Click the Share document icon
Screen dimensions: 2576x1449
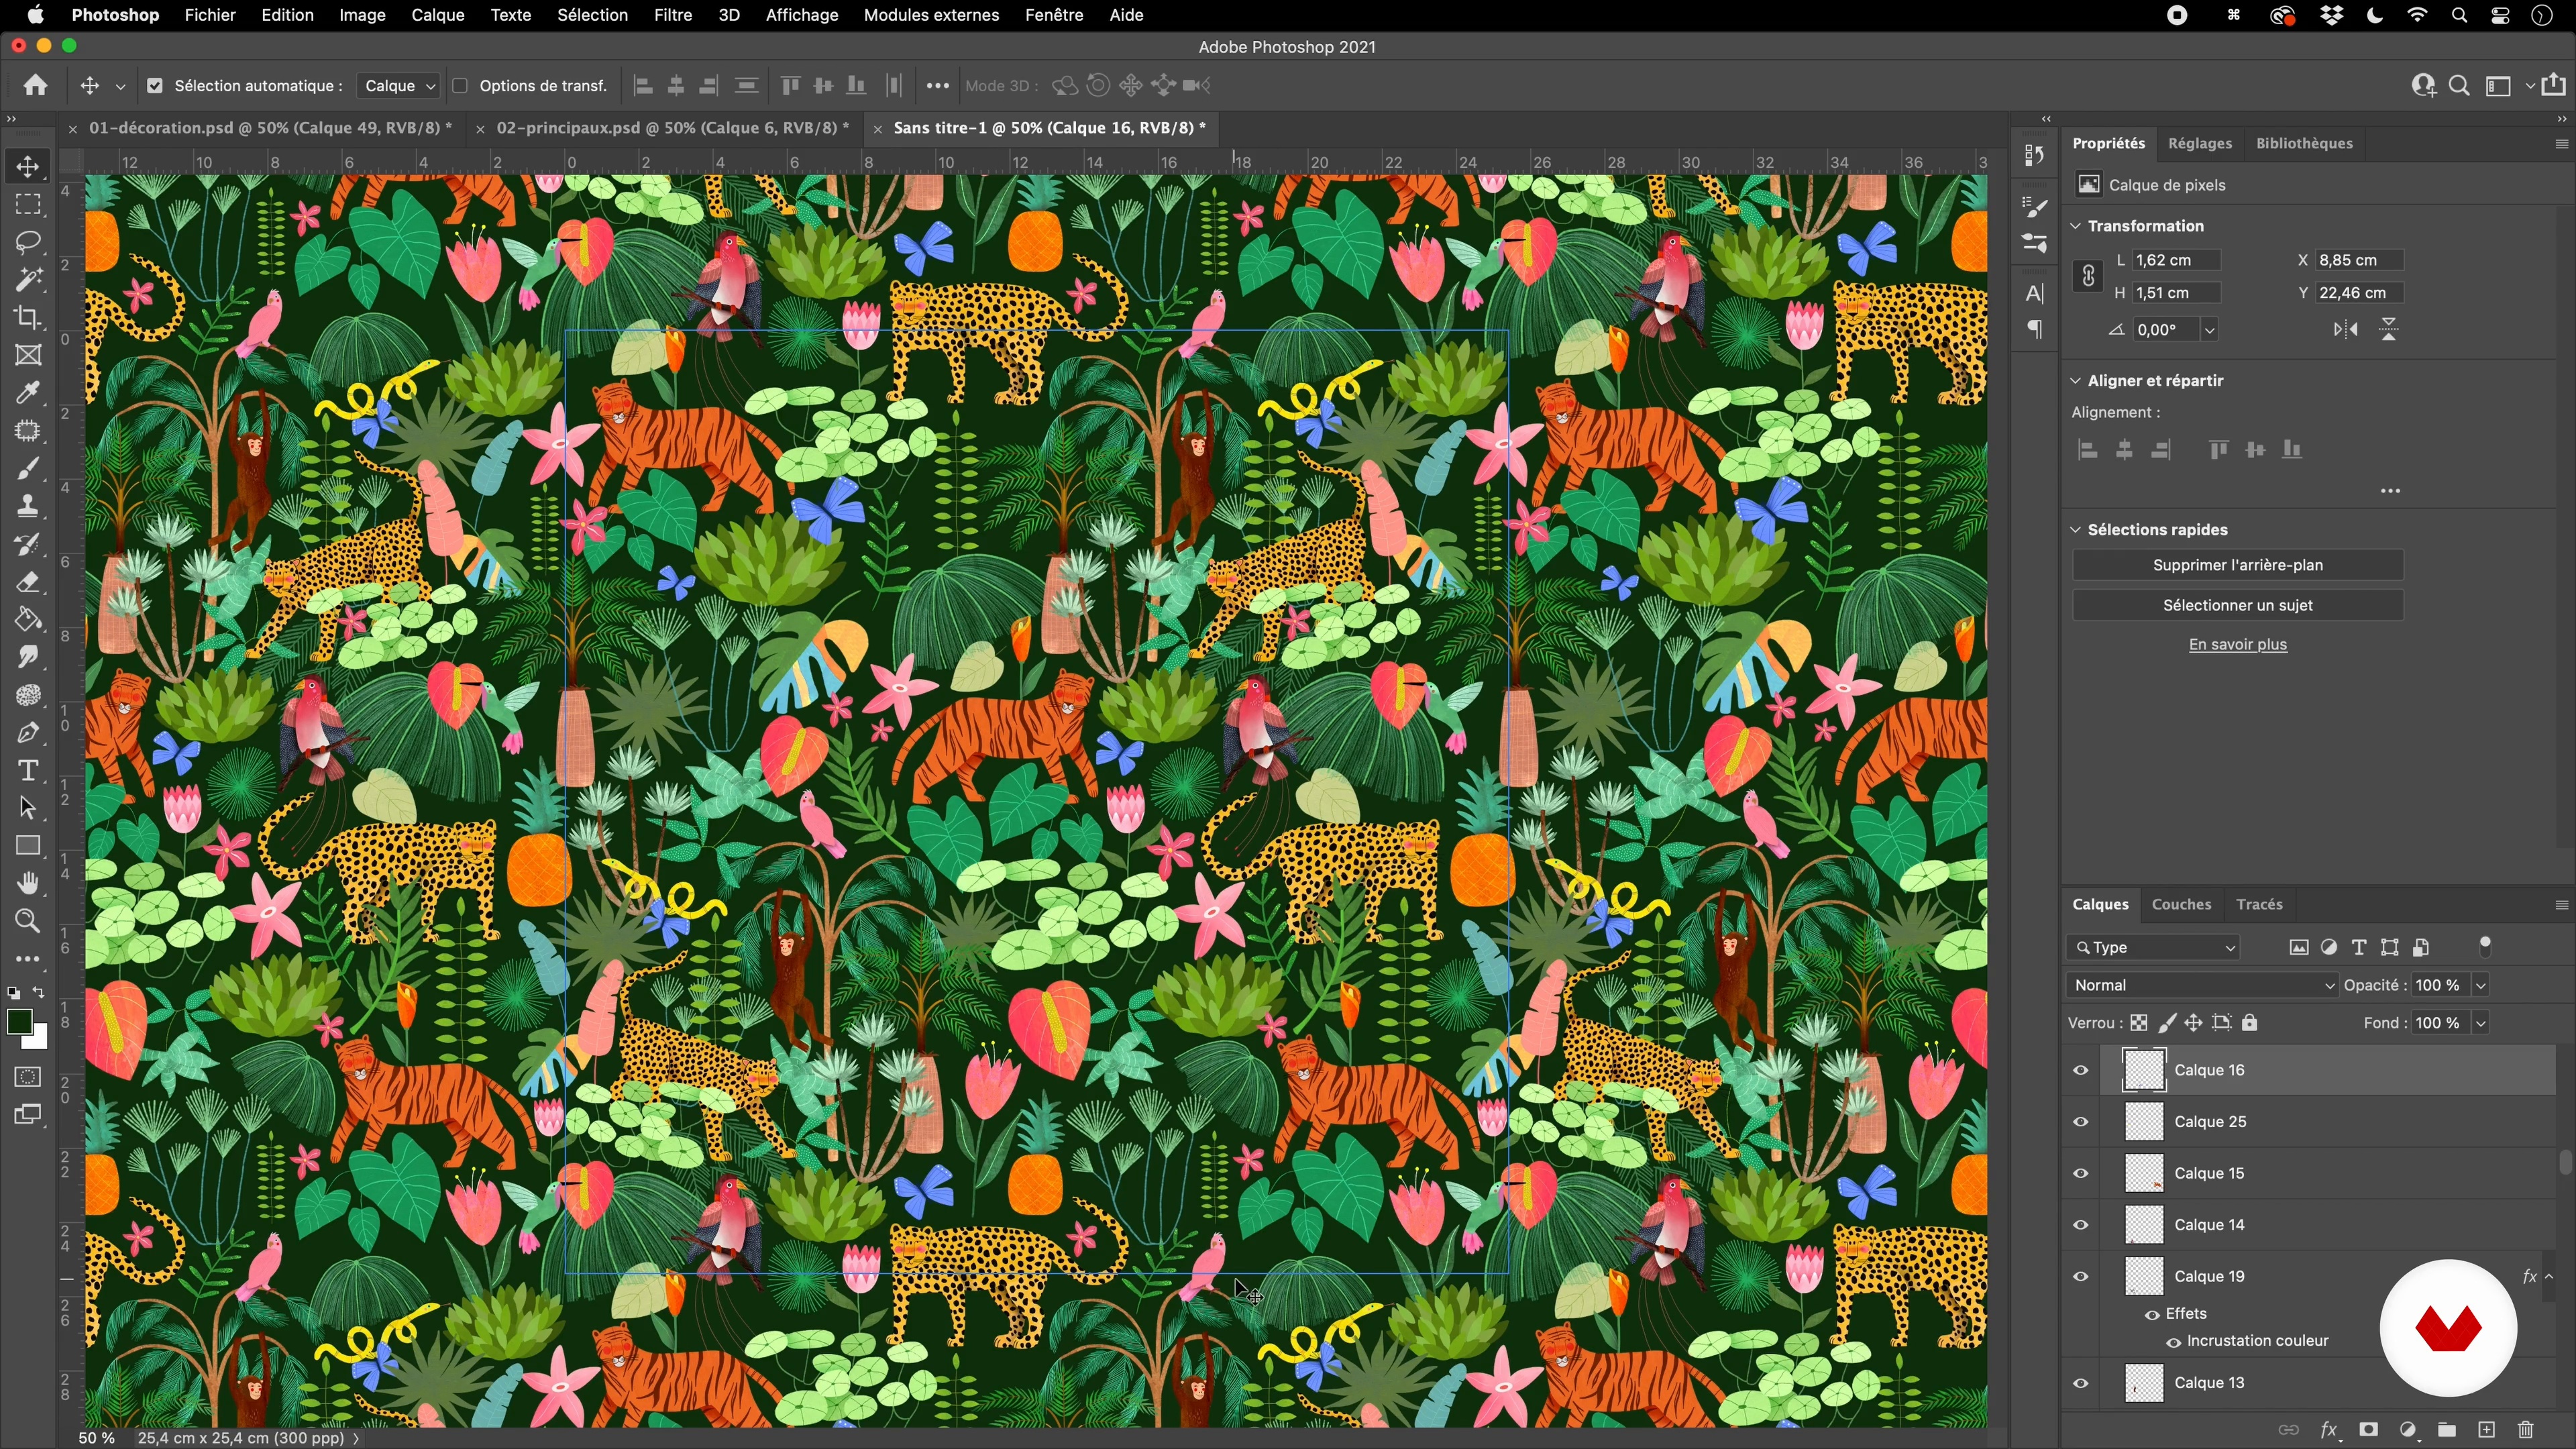tap(2553, 86)
